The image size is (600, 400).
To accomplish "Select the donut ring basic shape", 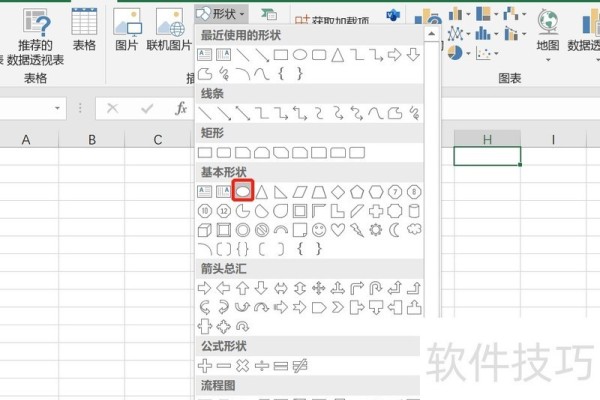I will (x=243, y=230).
